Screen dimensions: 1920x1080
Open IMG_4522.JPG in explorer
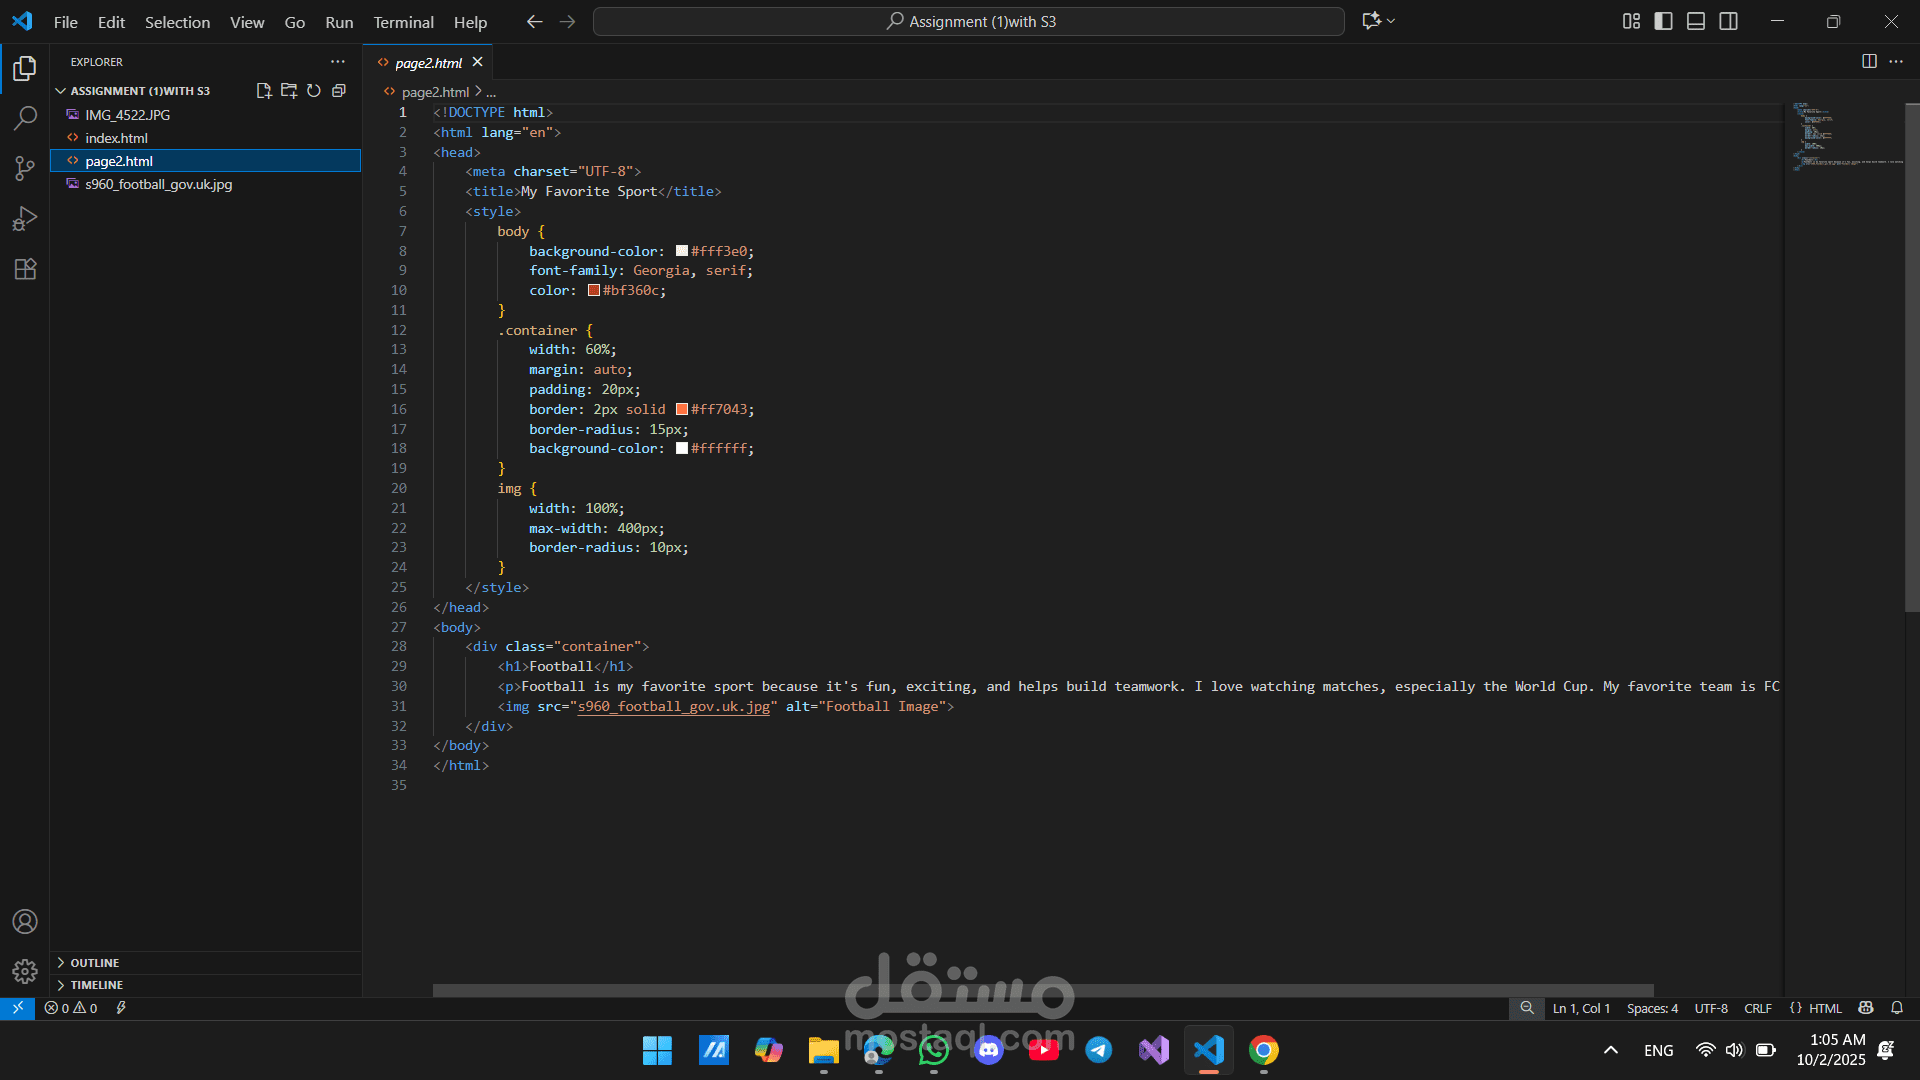click(x=206, y=115)
